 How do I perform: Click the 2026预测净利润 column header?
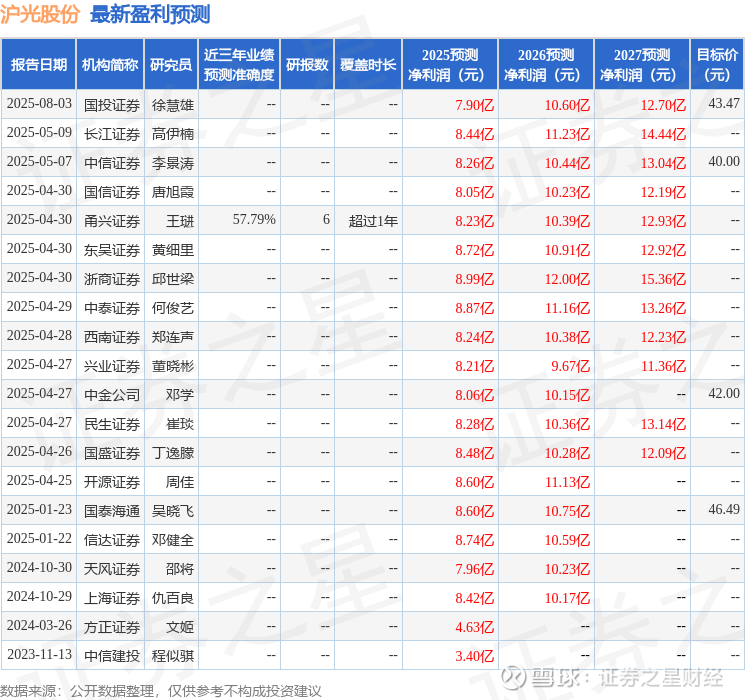(546, 64)
